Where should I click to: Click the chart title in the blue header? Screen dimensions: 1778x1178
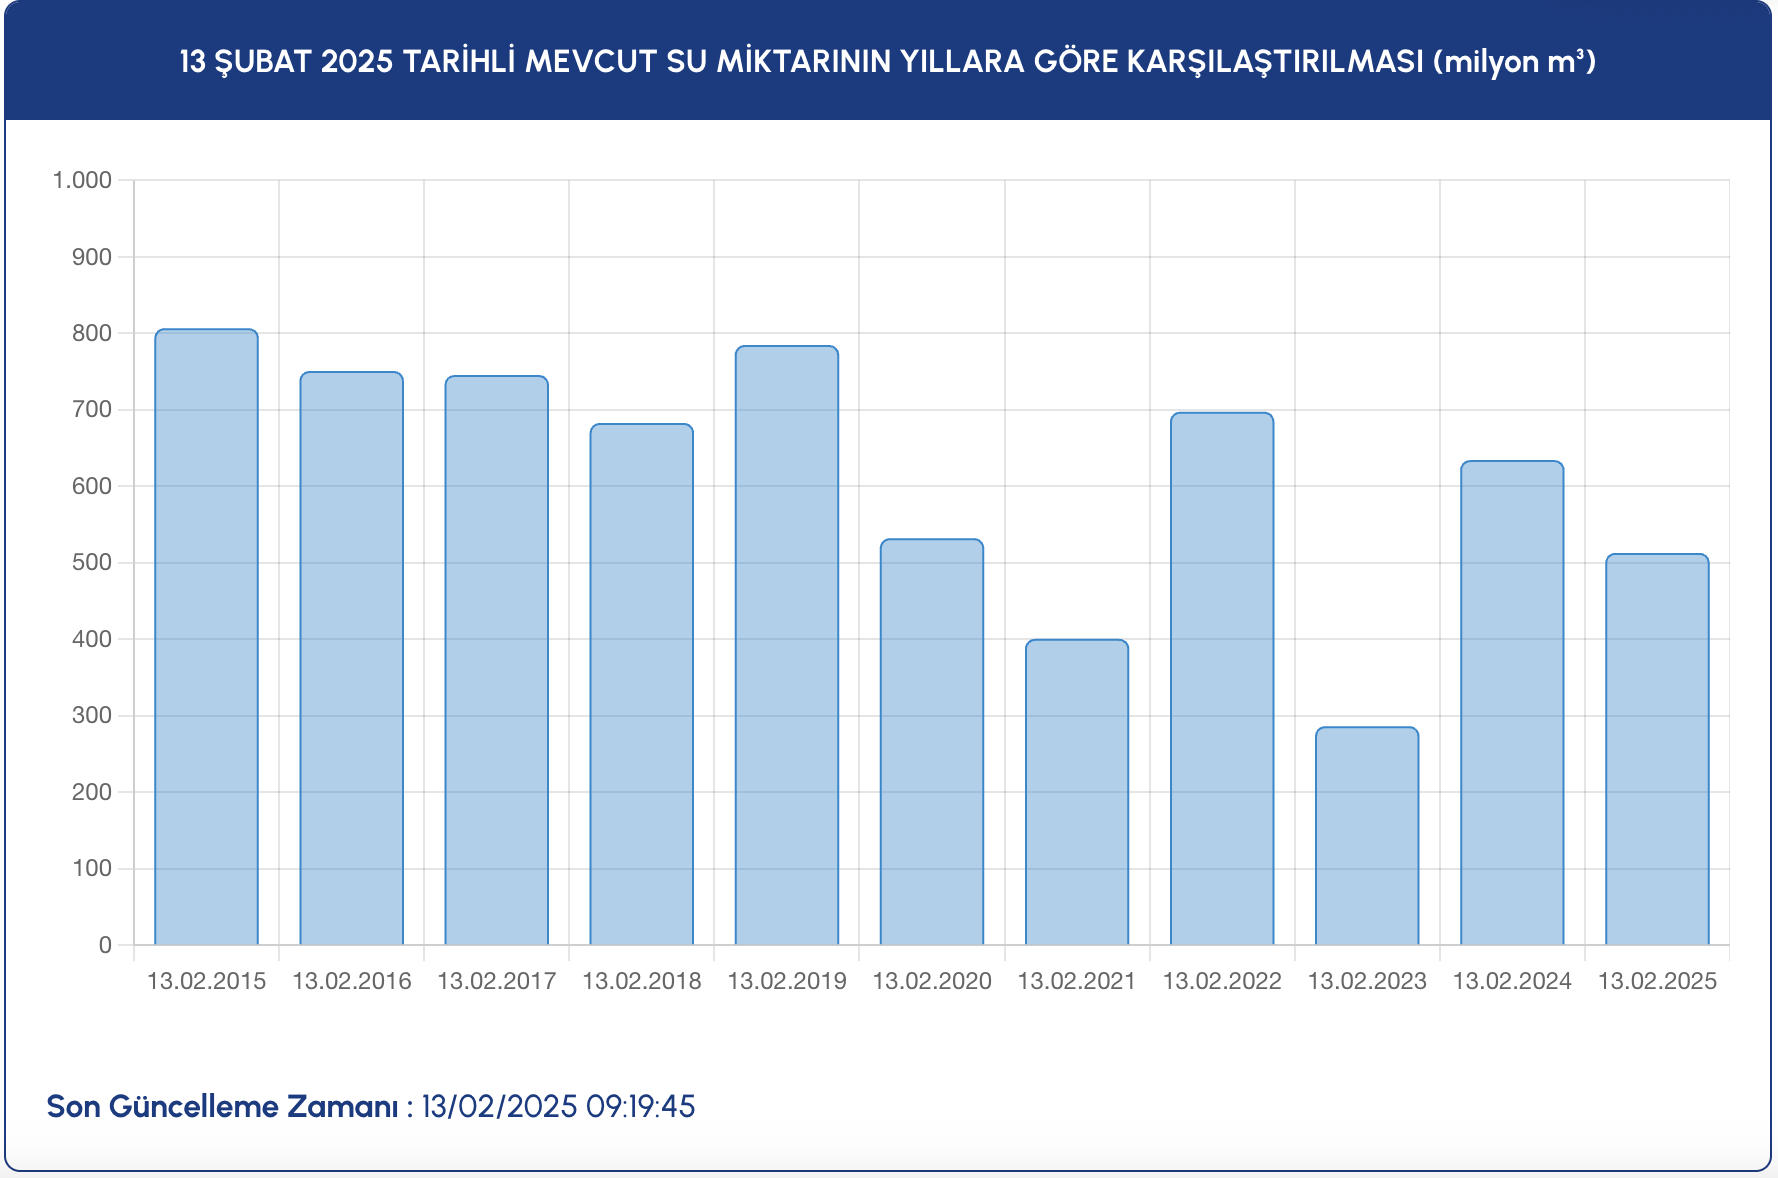coord(888,62)
